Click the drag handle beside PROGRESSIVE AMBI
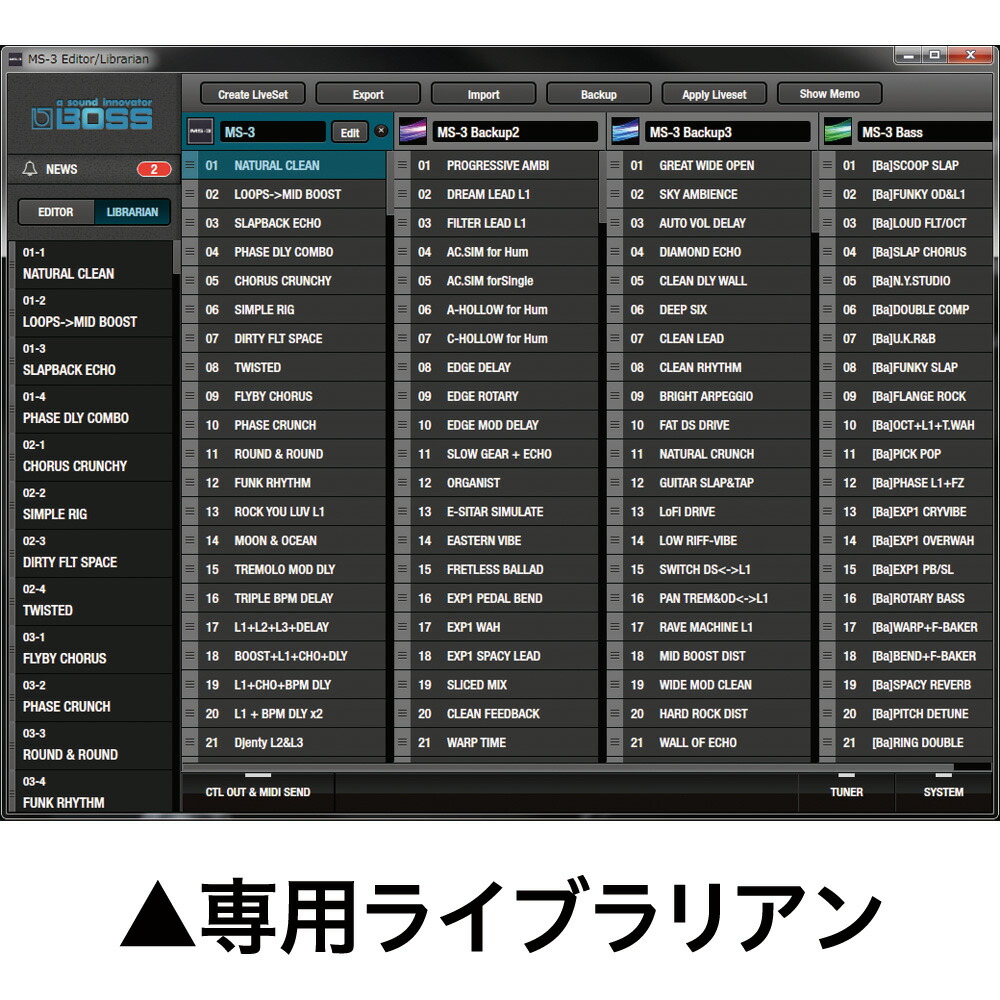 tap(403, 165)
